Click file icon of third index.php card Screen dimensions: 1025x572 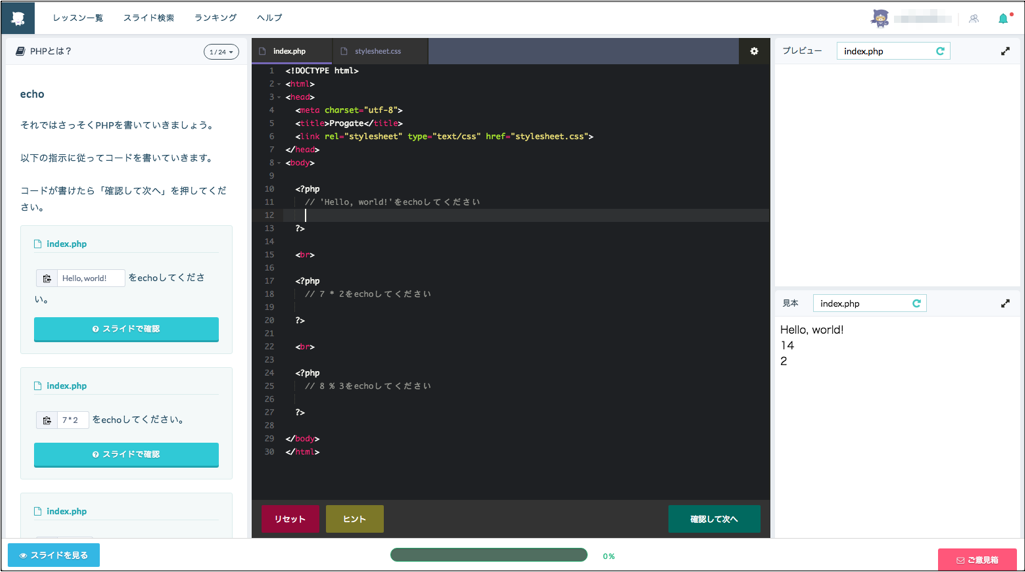tap(38, 511)
